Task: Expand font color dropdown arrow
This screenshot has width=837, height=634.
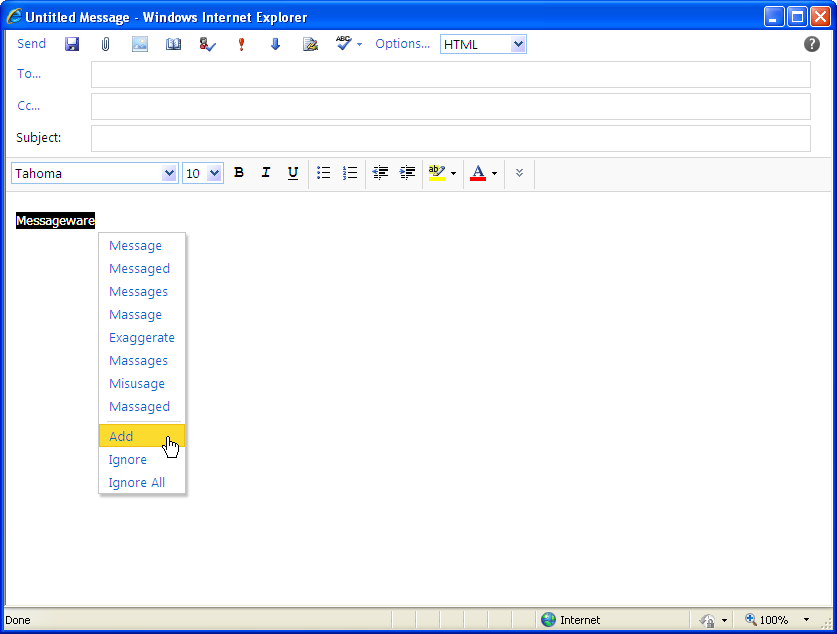Action: (494, 173)
